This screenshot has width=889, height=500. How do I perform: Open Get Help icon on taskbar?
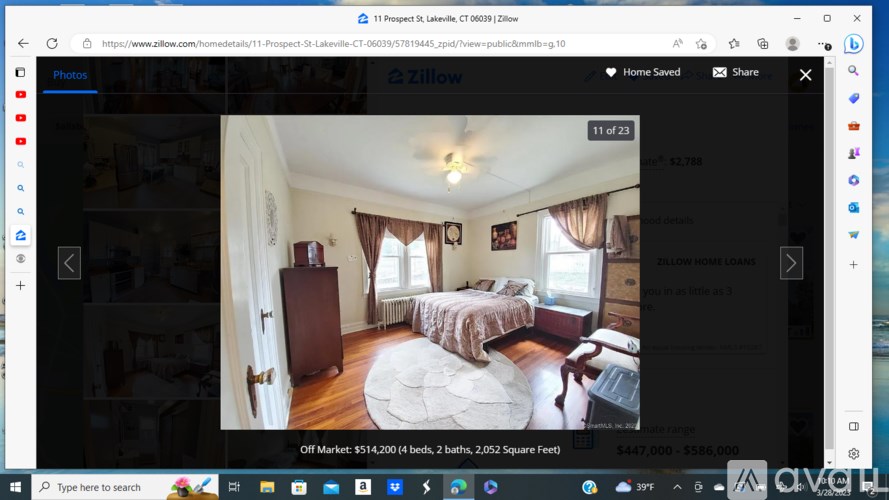(x=590, y=487)
